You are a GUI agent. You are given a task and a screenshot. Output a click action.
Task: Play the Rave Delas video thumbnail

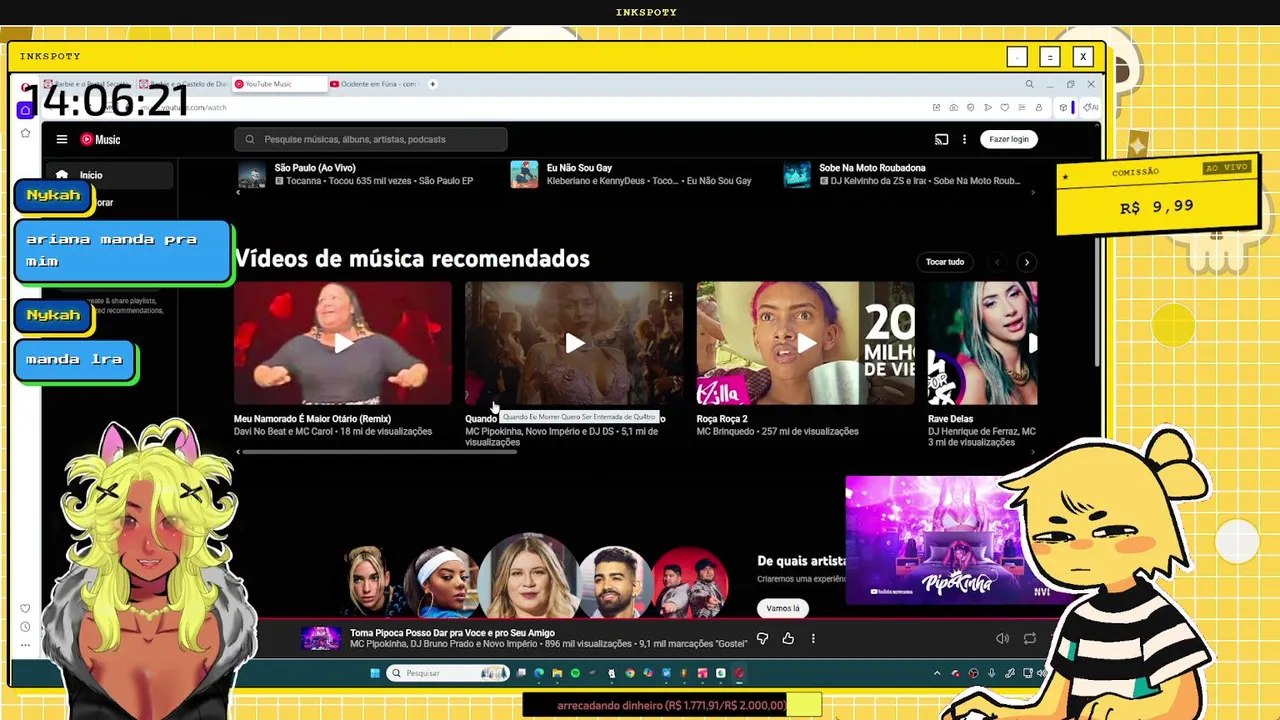coord(982,343)
